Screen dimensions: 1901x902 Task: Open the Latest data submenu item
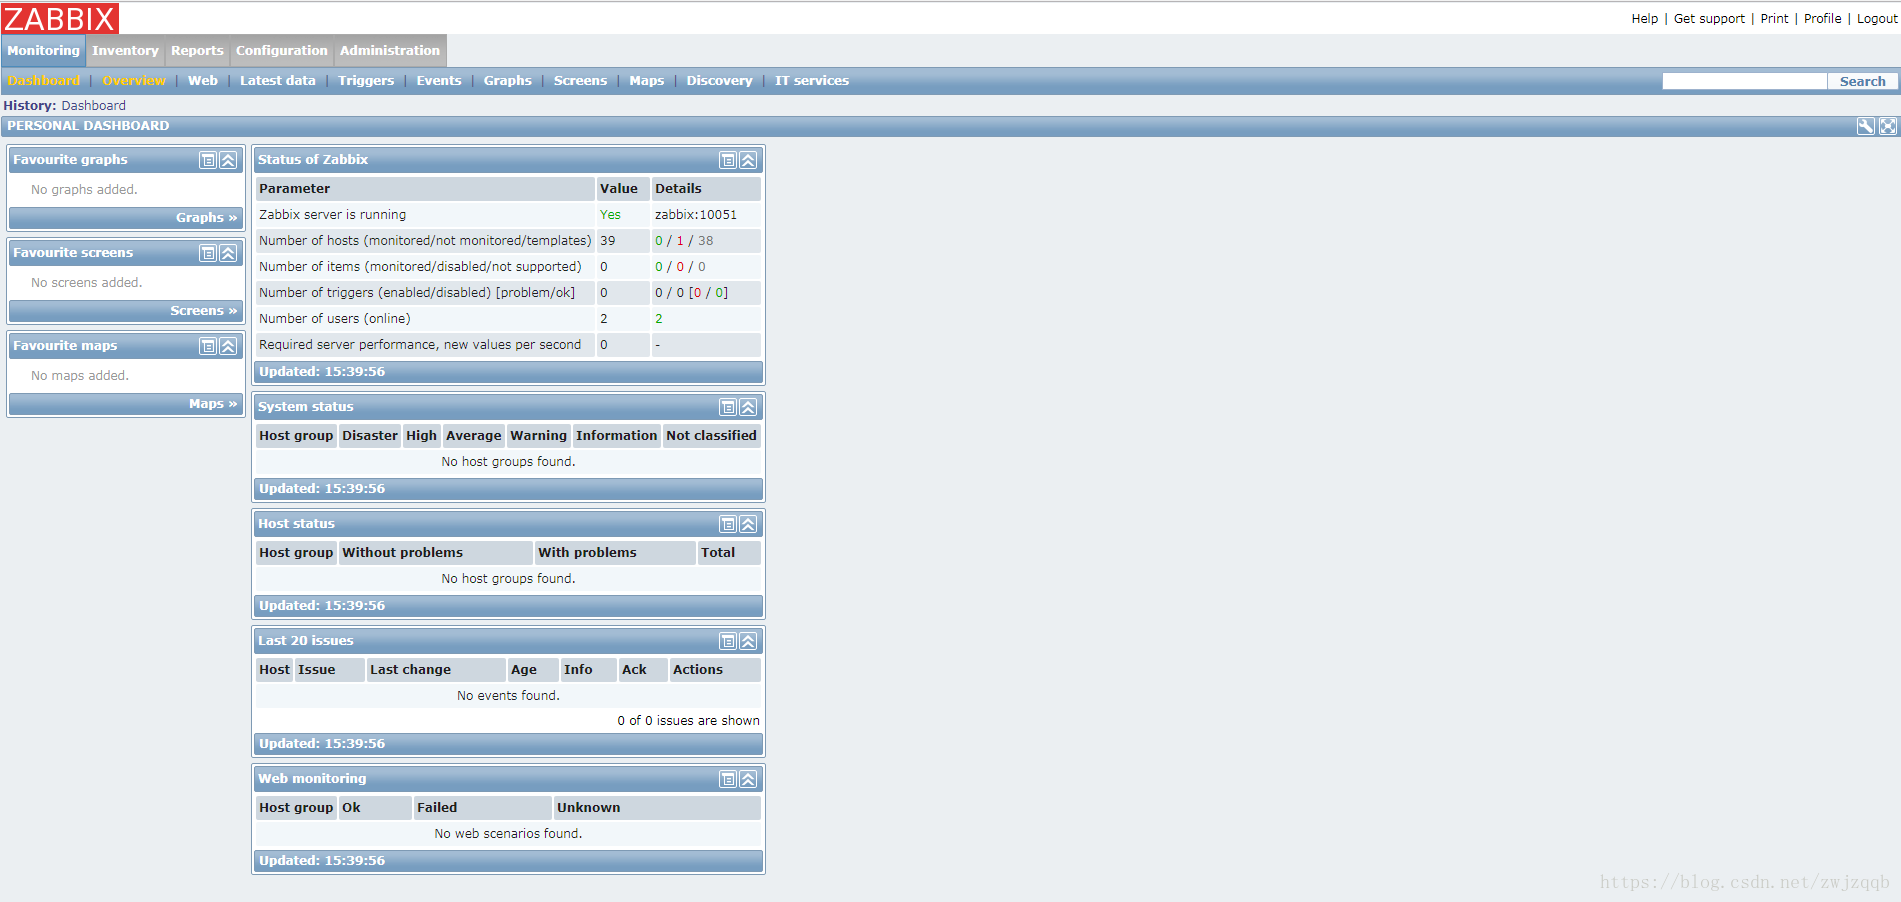(277, 80)
